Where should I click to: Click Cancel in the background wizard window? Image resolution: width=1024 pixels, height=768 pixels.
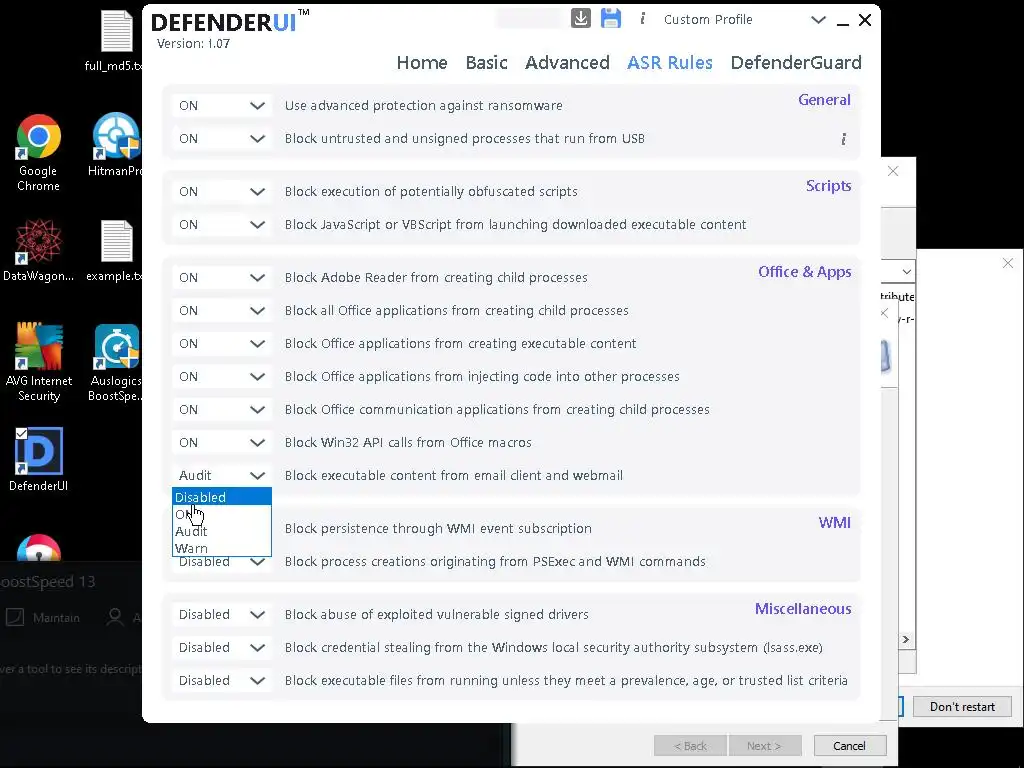(x=850, y=746)
